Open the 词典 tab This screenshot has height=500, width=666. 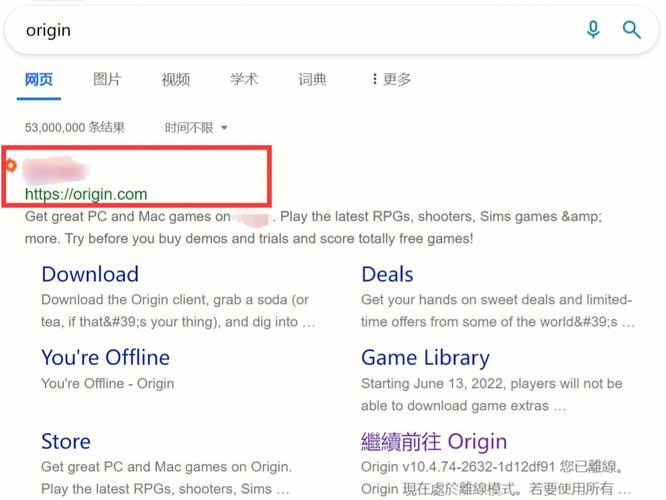coord(312,79)
